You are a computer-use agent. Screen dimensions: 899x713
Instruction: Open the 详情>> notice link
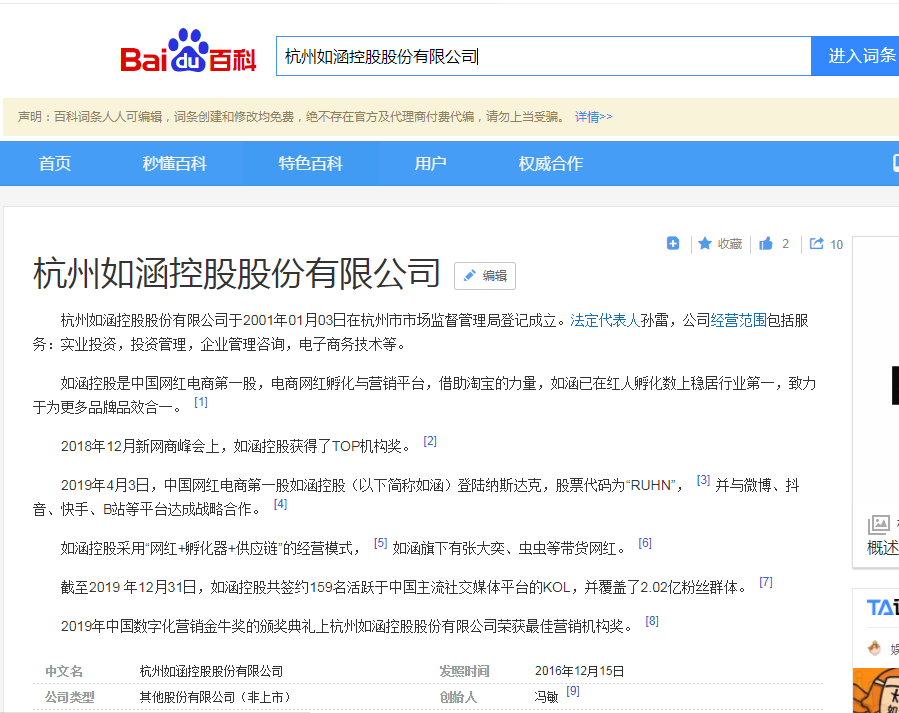coord(593,117)
